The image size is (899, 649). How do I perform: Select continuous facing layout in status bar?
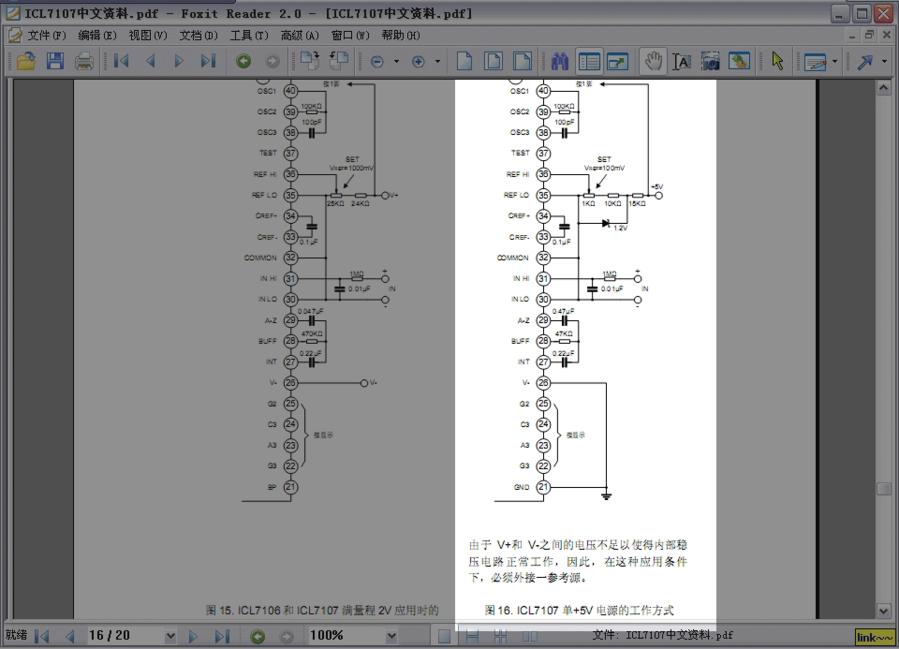coord(501,636)
